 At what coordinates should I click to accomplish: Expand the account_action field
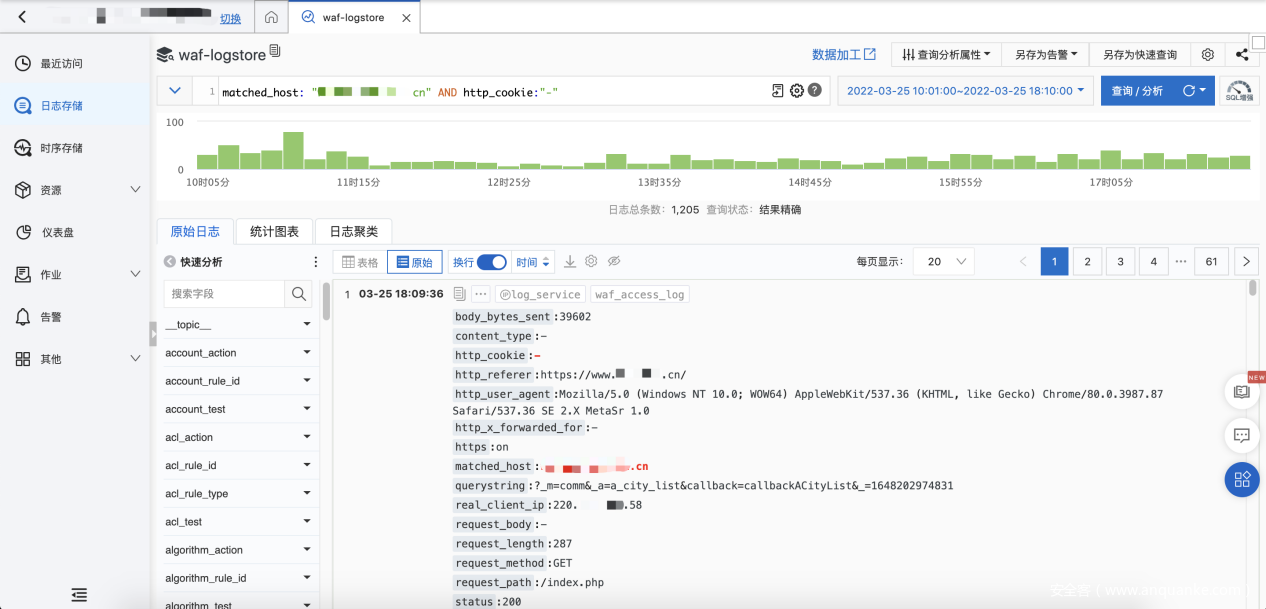(307, 353)
